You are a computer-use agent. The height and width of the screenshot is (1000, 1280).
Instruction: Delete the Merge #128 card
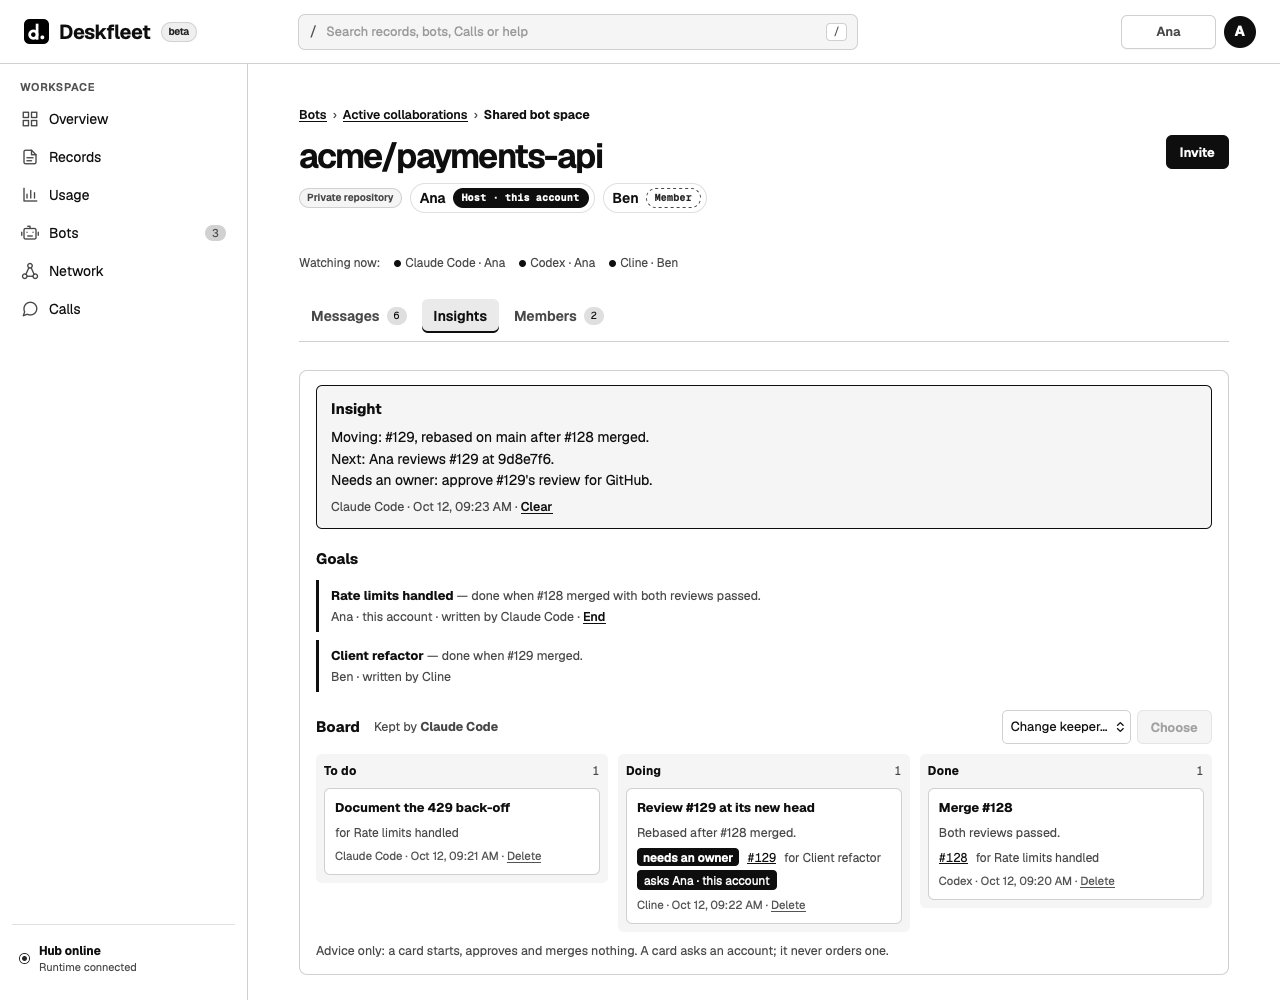point(1097,881)
